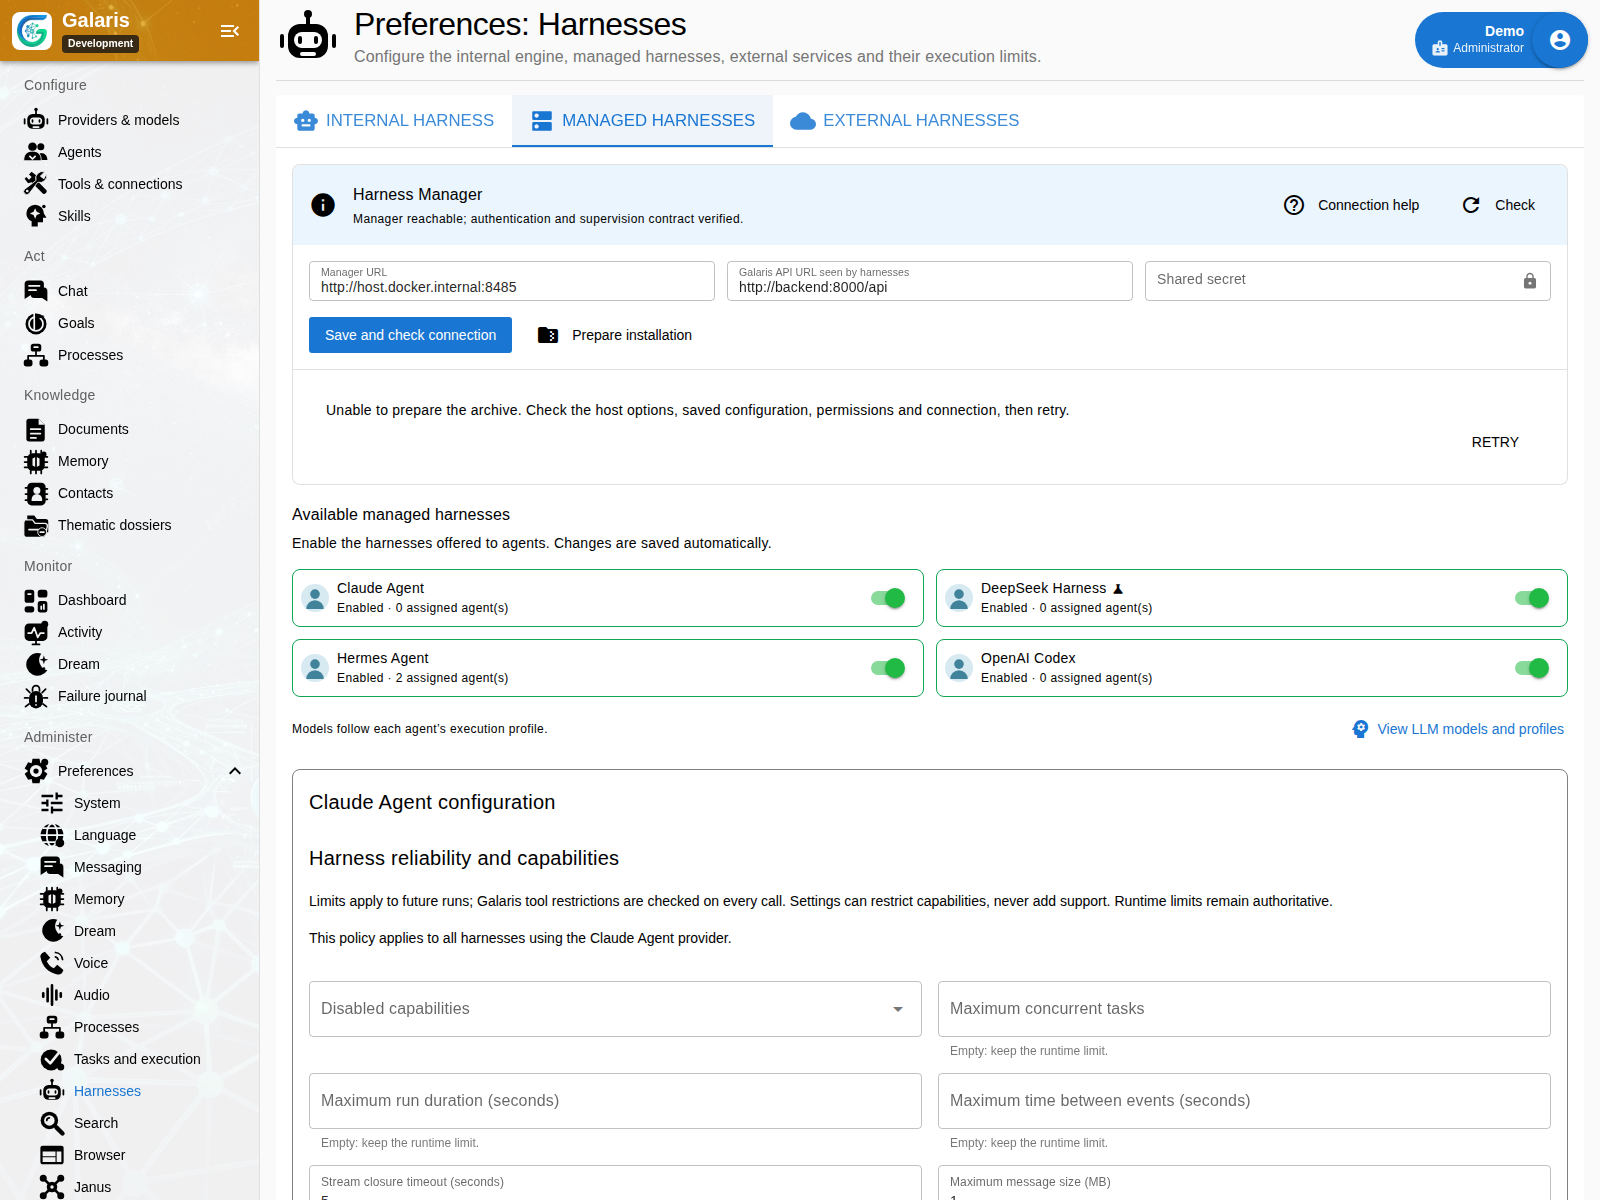Collapse the Preferences section chevron
The height and width of the screenshot is (1200, 1600).
(x=235, y=771)
